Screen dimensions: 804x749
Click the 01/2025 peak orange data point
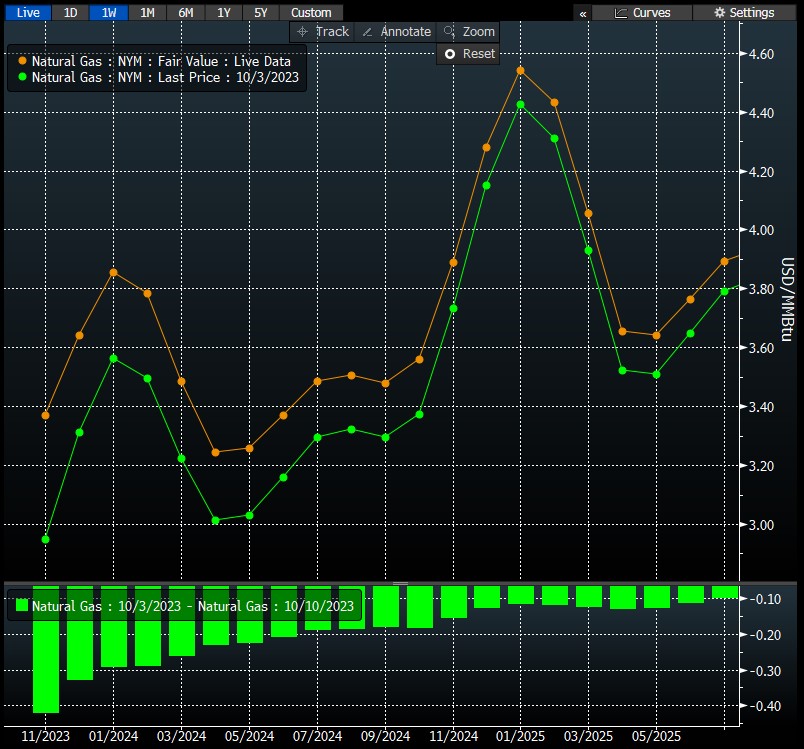tap(520, 71)
